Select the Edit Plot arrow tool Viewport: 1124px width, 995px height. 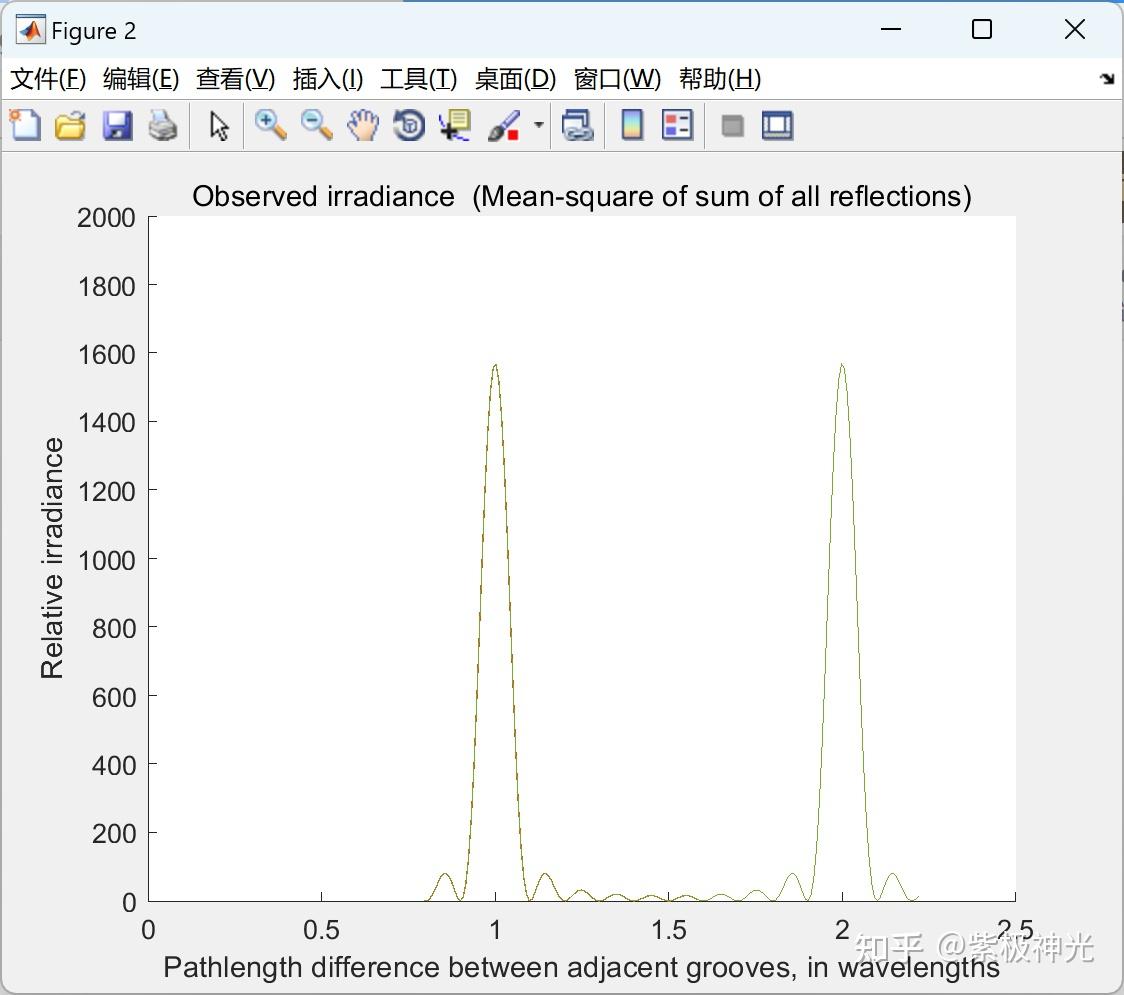pyautogui.click(x=219, y=126)
